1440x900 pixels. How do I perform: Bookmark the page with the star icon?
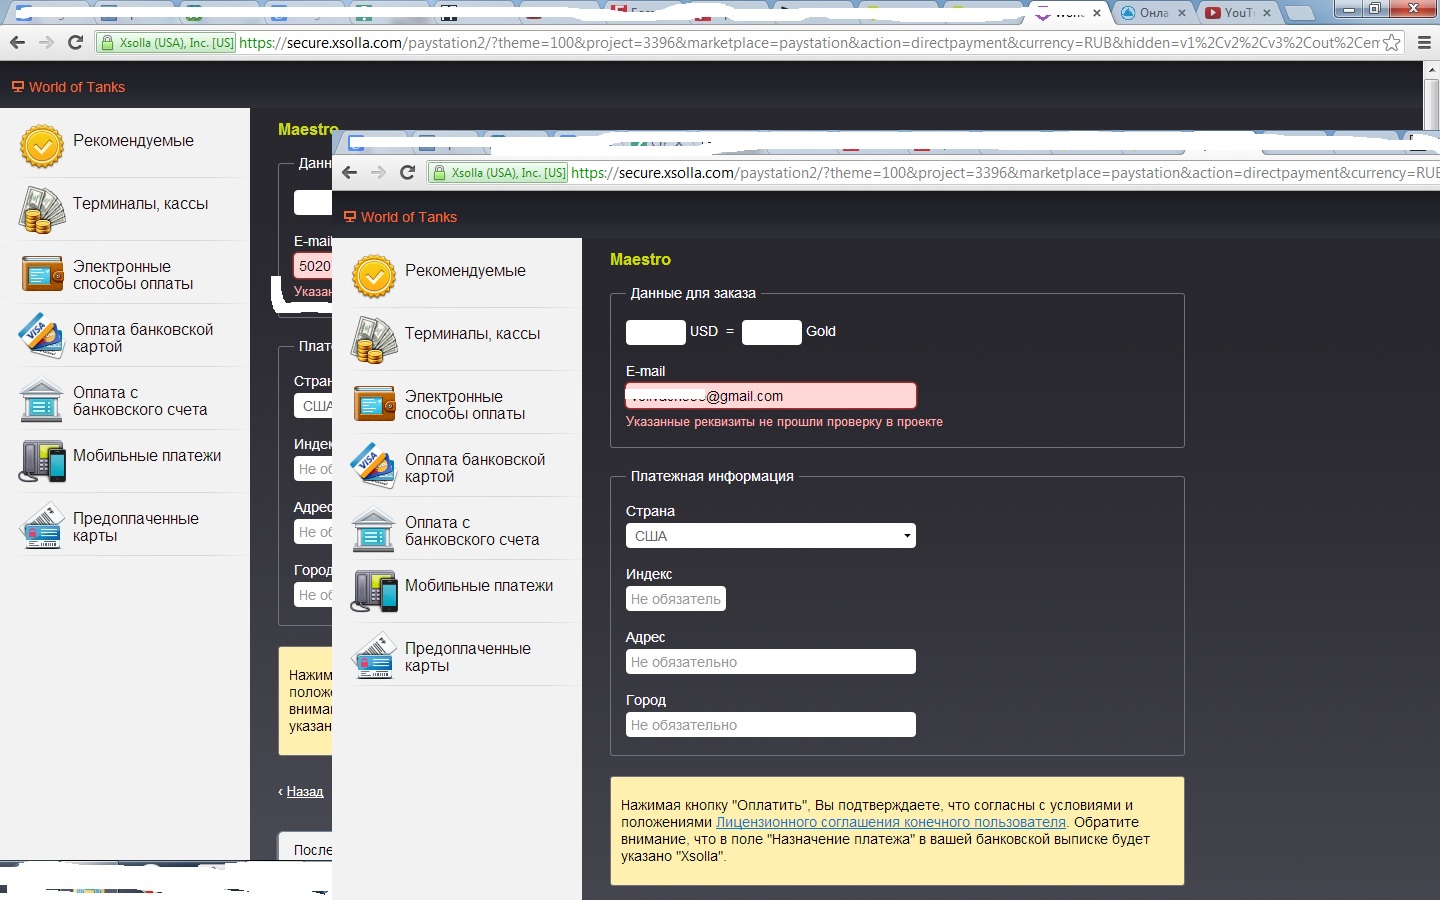pyautogui.click(x=1392, y=43)
